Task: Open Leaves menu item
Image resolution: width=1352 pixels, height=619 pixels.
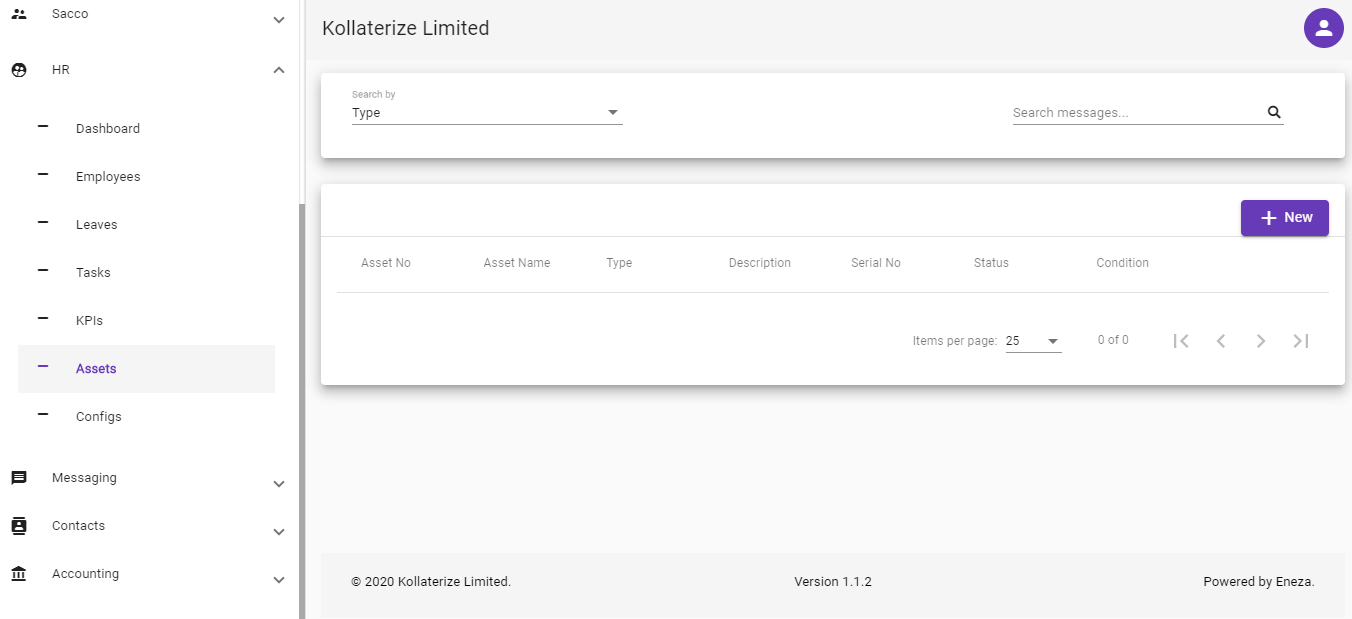Action: pyautogui.click(x=146, y=225)
